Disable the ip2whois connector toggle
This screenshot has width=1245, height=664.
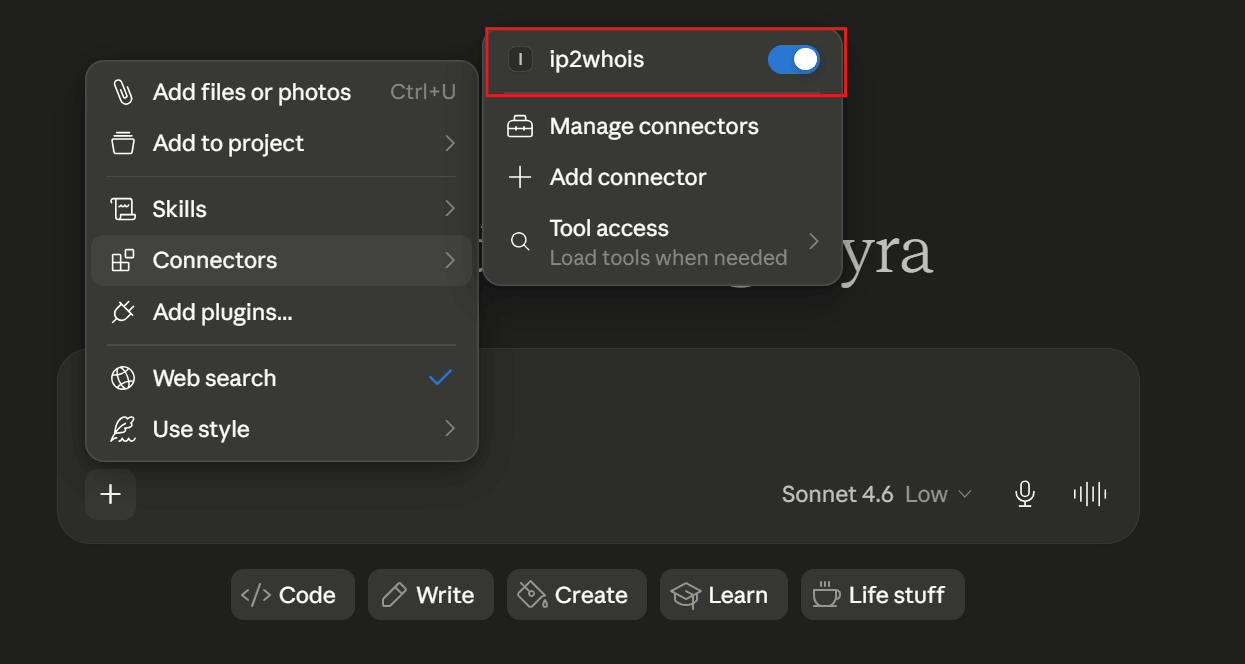point(794,60)
